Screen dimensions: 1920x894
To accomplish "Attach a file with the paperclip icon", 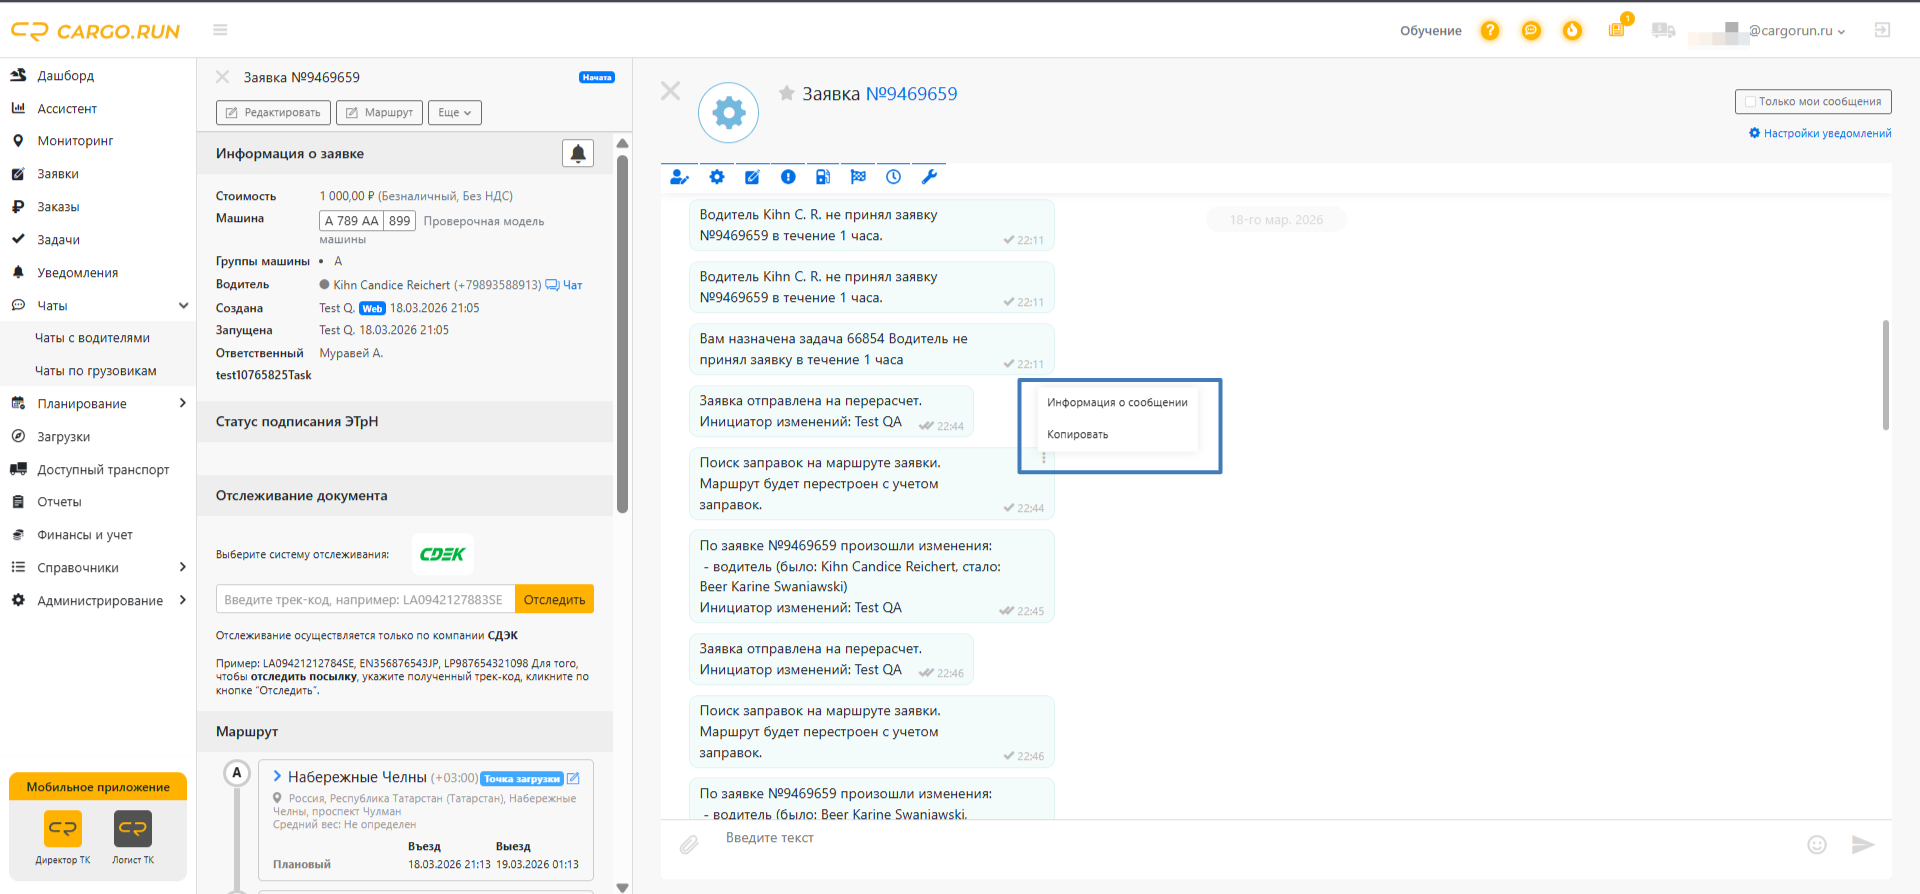I will pos(689,845).
